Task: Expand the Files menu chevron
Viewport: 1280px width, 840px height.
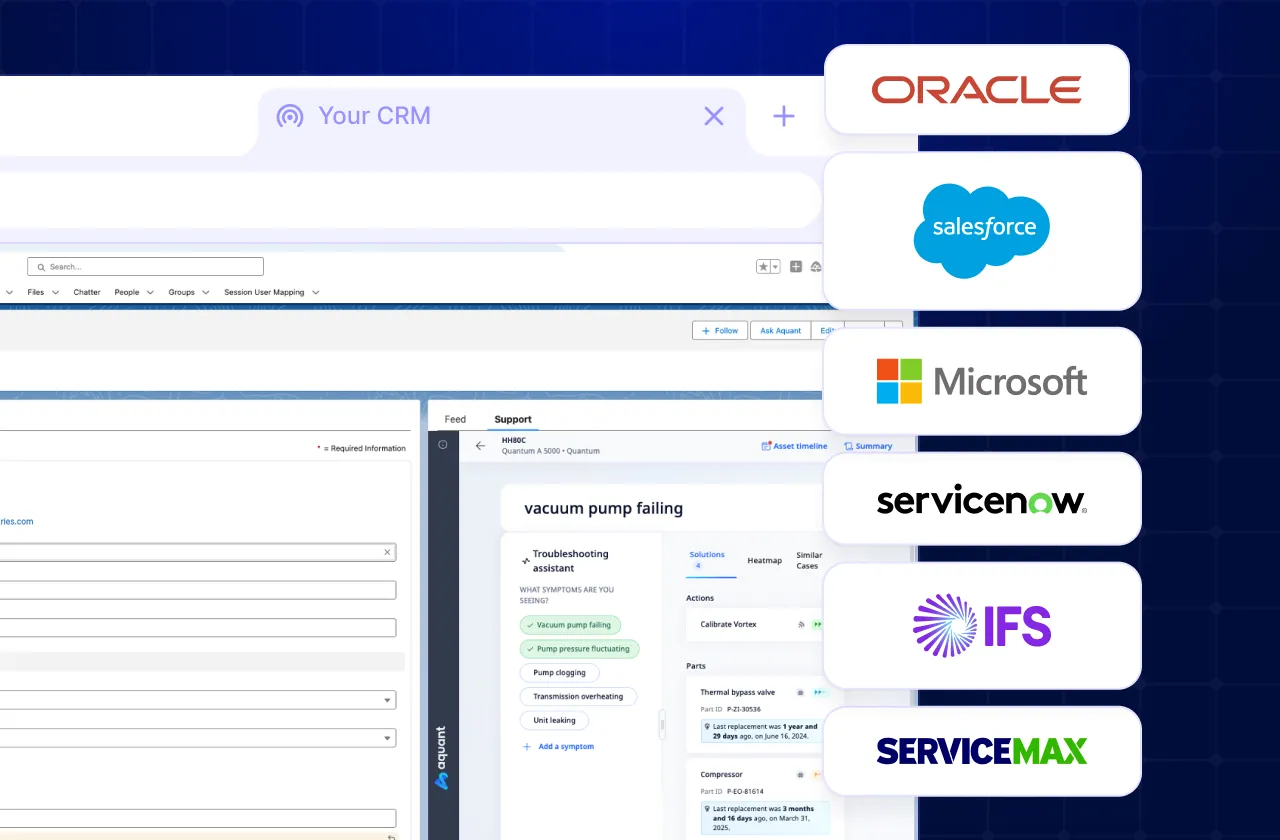Action: pyautogui.click(x=54, y=293)
